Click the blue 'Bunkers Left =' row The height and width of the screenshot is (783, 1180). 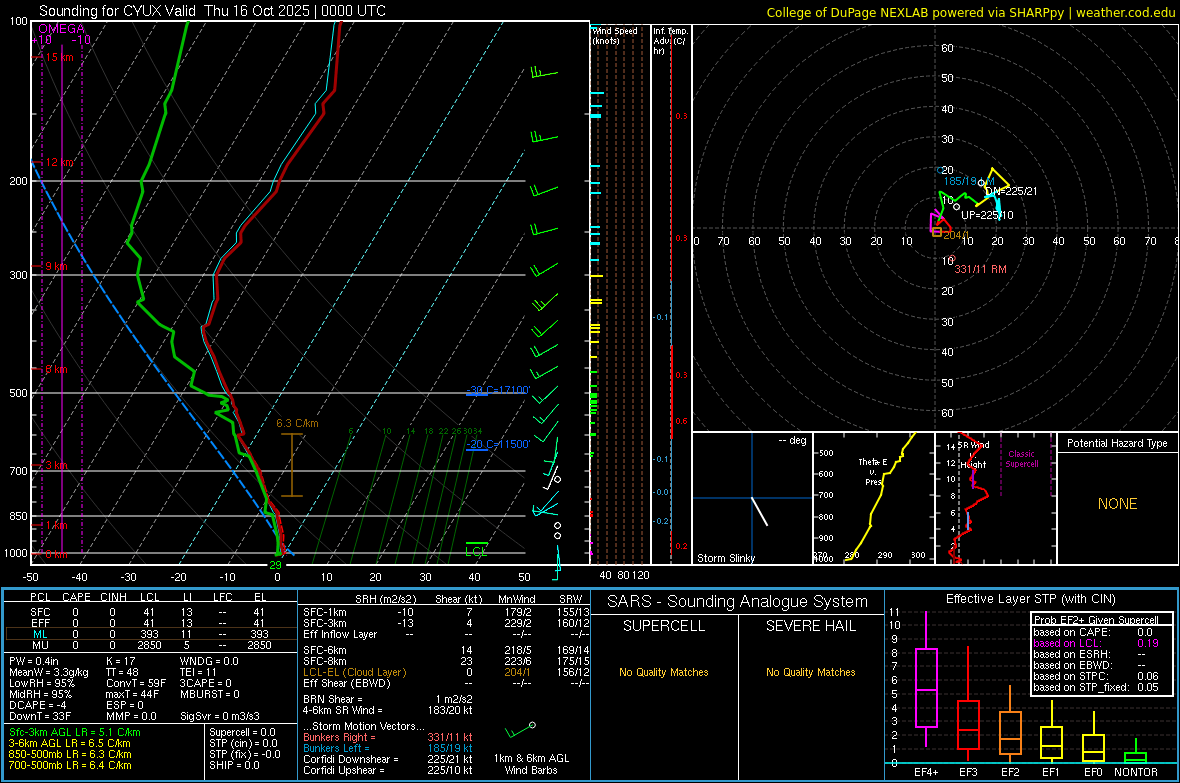click(x=388, y=748)
